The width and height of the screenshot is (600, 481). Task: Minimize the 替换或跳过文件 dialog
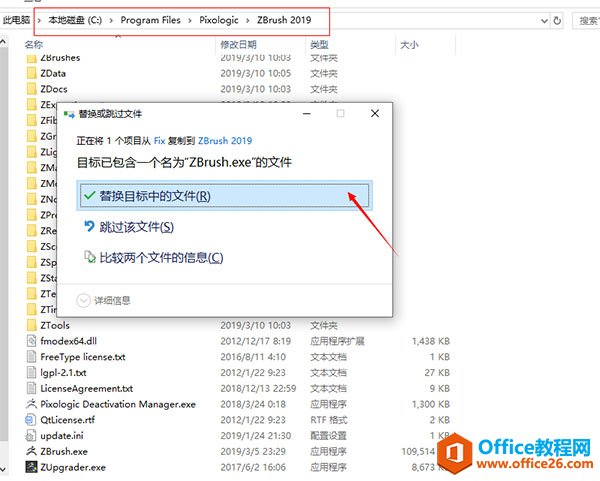[307, 113]
